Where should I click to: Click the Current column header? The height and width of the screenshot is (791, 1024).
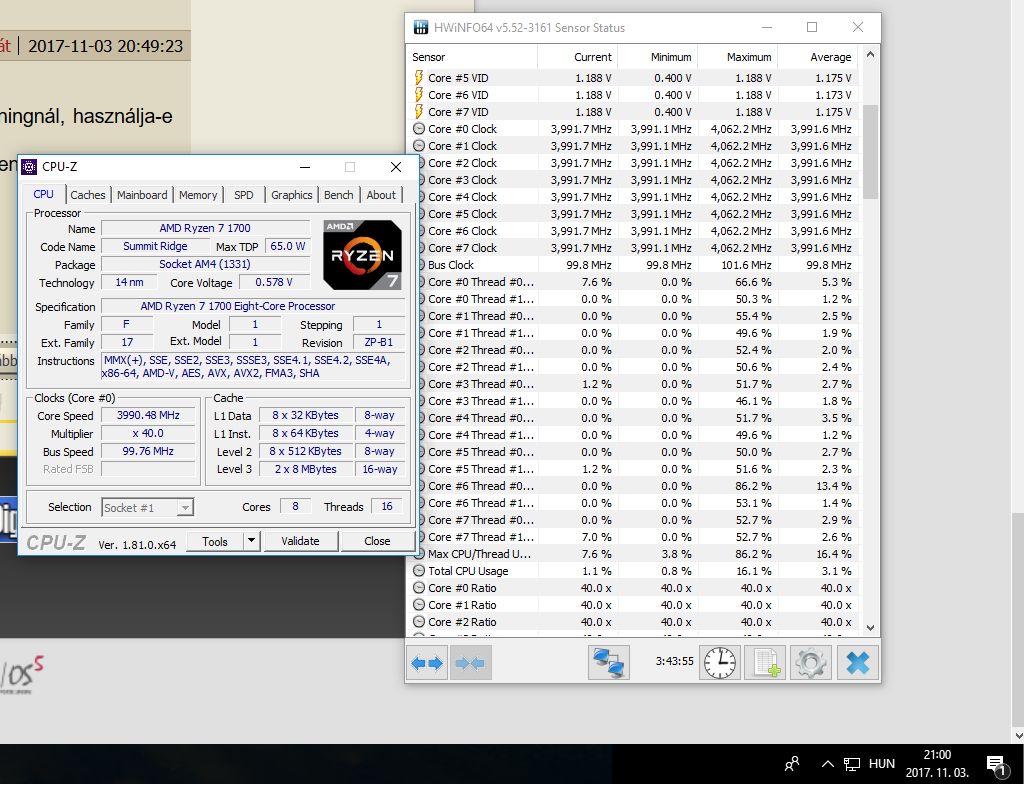(x=577, y=57)
